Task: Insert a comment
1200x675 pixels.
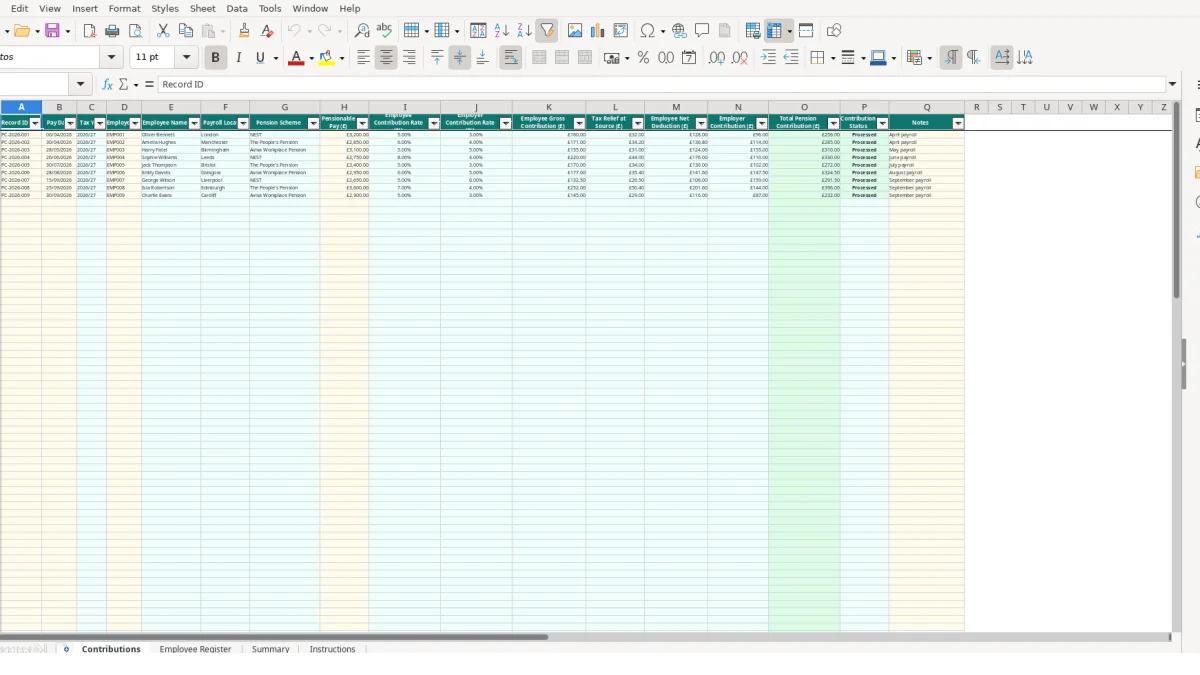Action: click(702, 31)
